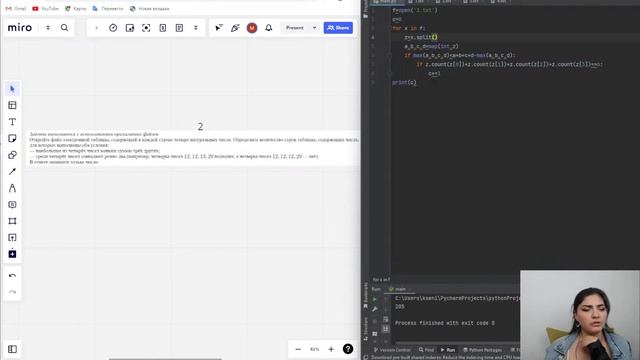Click the Miro horizontal scrollbar
The height and width of the screenshot is (360, 640).
tap(165, 359)
